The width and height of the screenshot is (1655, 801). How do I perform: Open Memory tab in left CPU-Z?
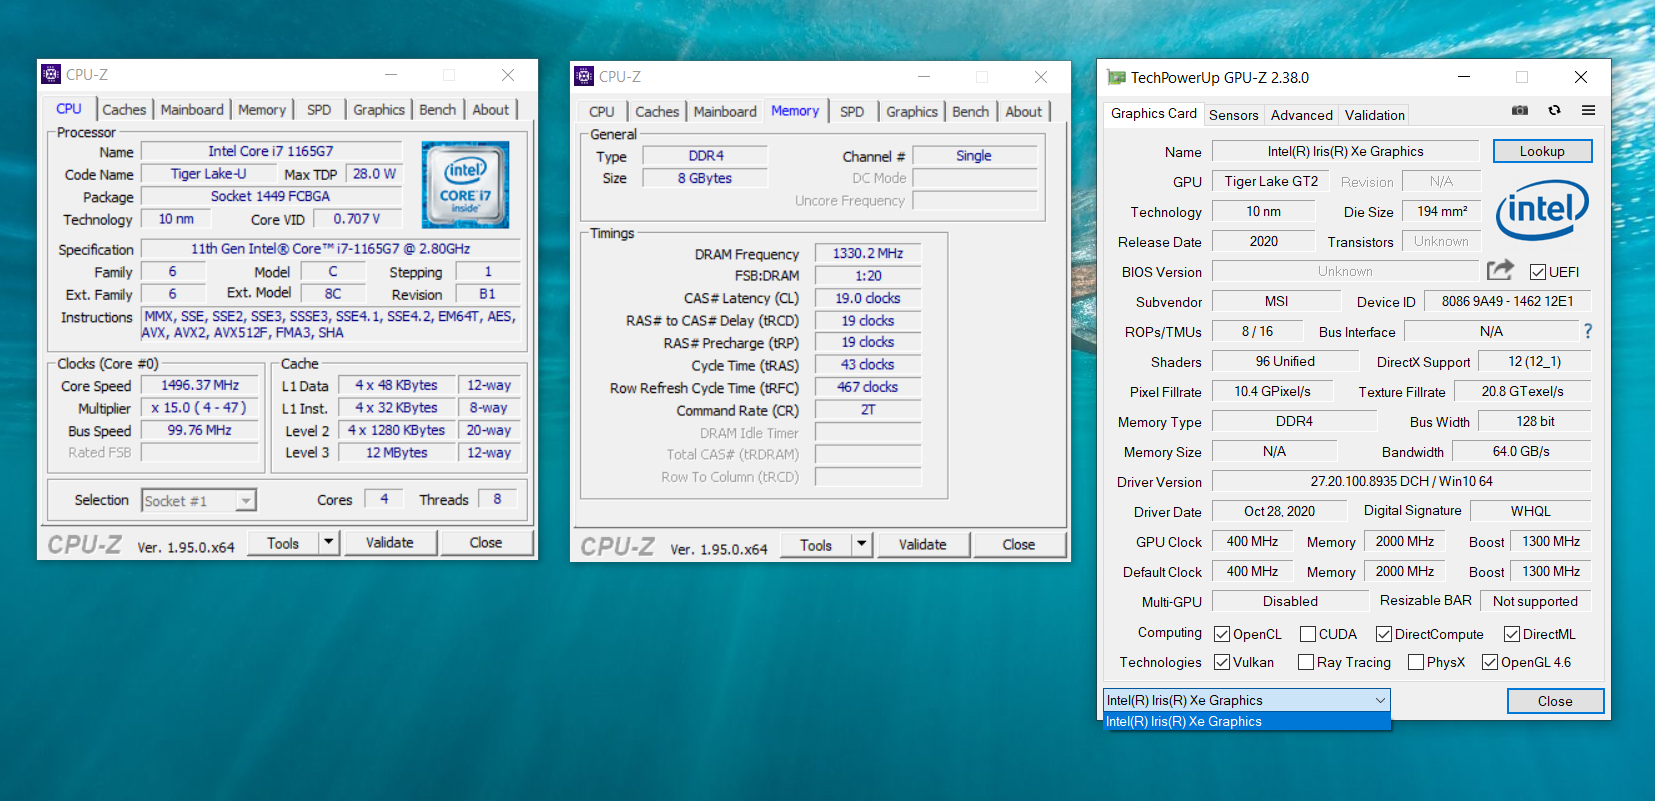[262, 110]
